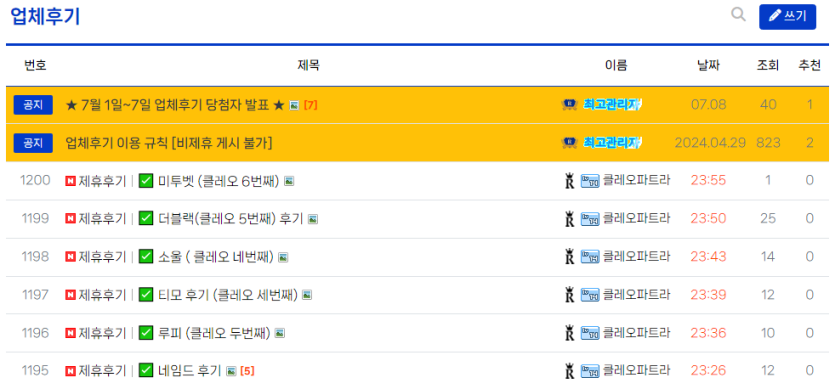Click the image icon on 네임드 후기 post
The image size is (835, 389).
tap(231, 371)
